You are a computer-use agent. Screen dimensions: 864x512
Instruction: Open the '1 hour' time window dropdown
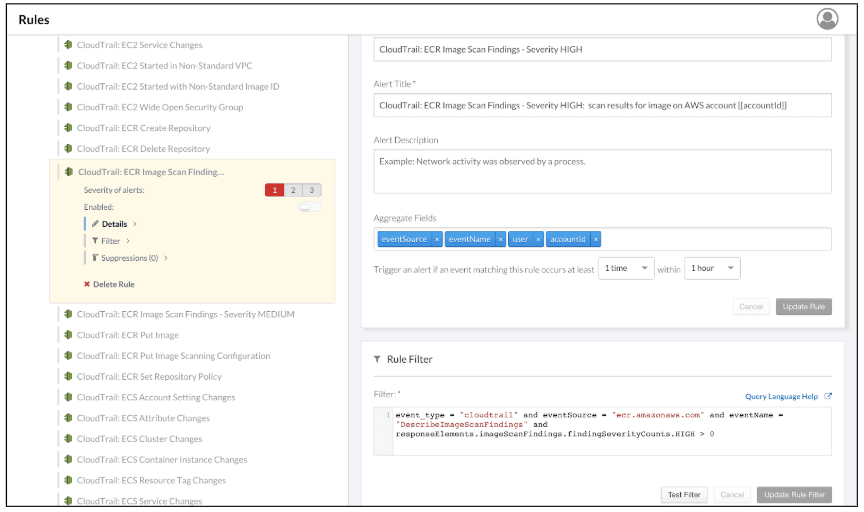[712, 268]
